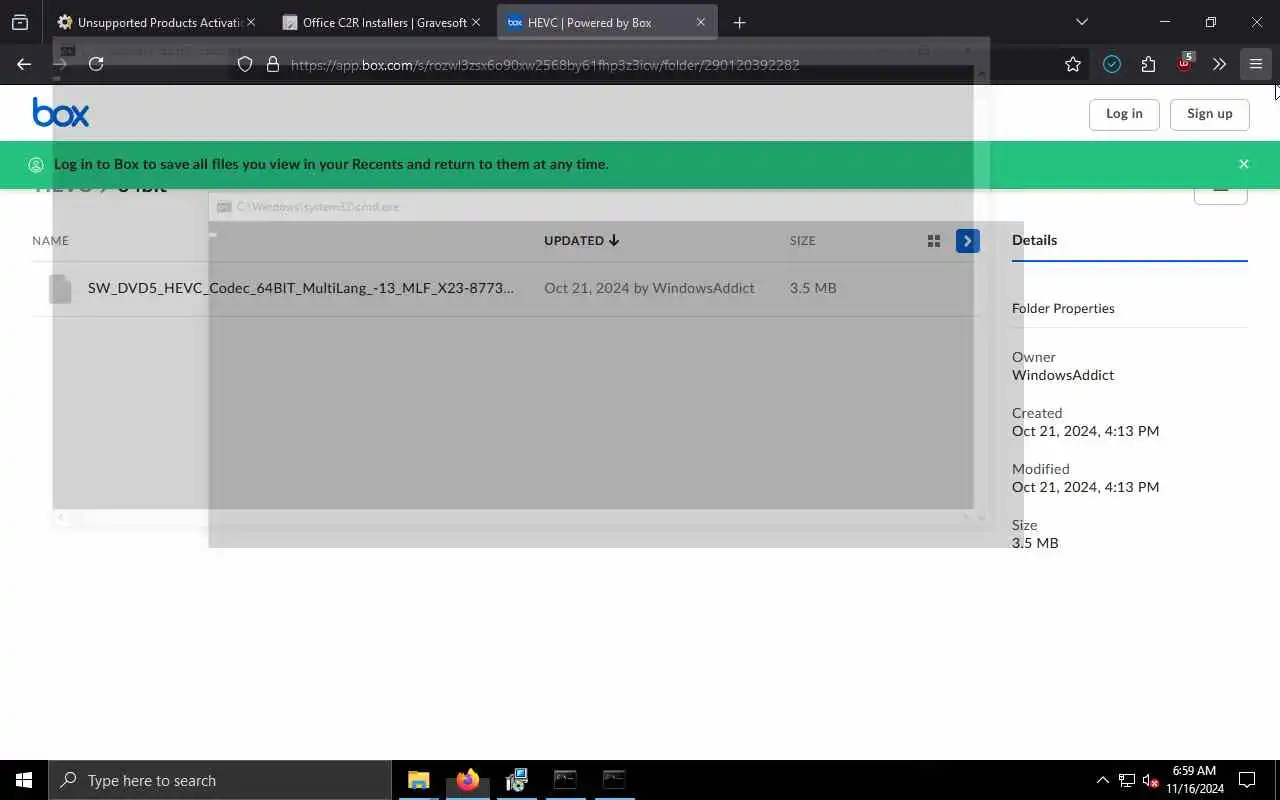Viewport: 1280px width, 800px height.
Task: List all tabs dropdown arrow
Action: pos(1081,22)
